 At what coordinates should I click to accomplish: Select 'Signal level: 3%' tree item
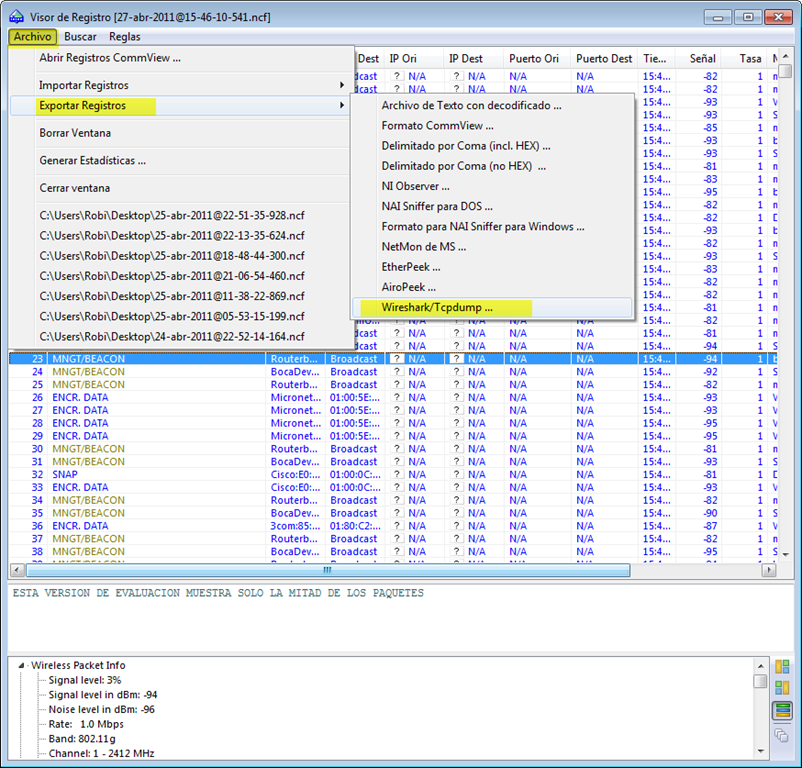(85, 680)
